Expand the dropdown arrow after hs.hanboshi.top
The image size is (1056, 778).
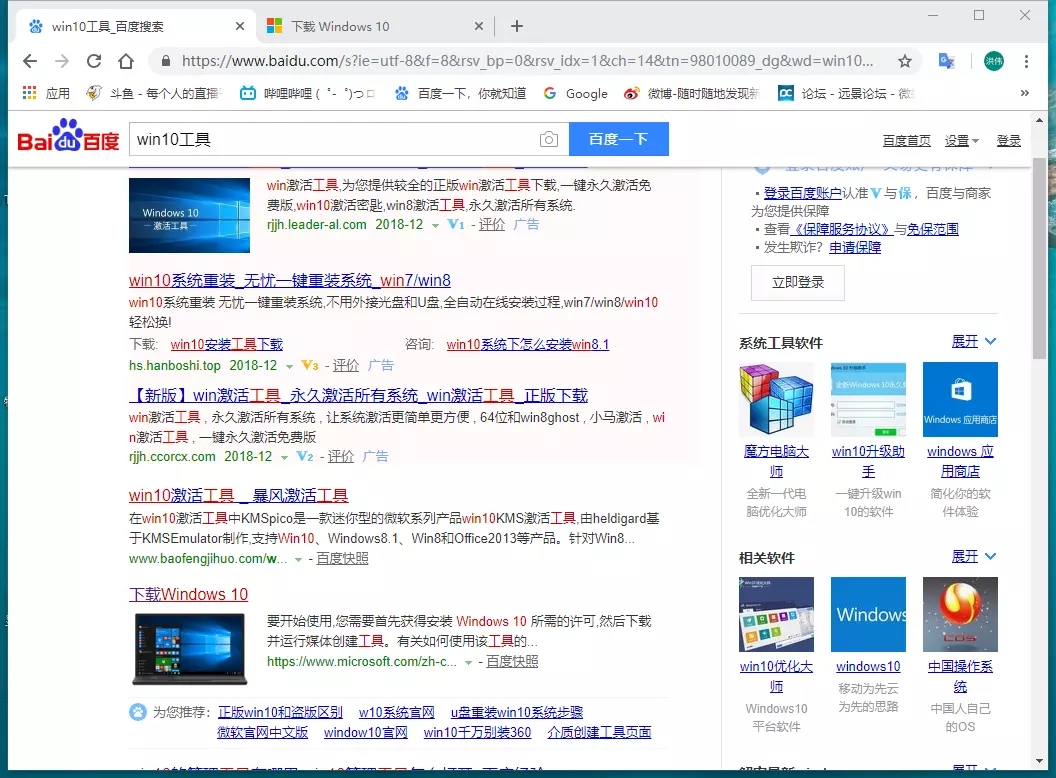(x=289, y=366)
